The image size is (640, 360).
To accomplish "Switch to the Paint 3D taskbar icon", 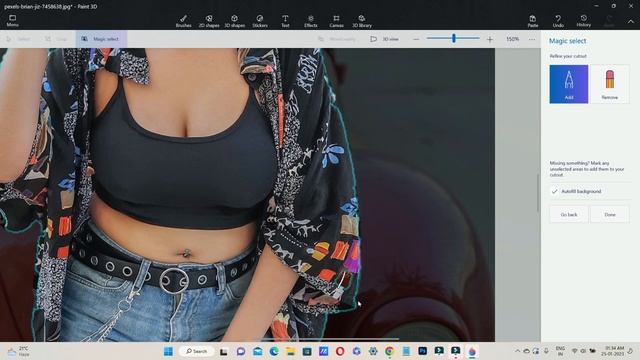I will (472, 351).
